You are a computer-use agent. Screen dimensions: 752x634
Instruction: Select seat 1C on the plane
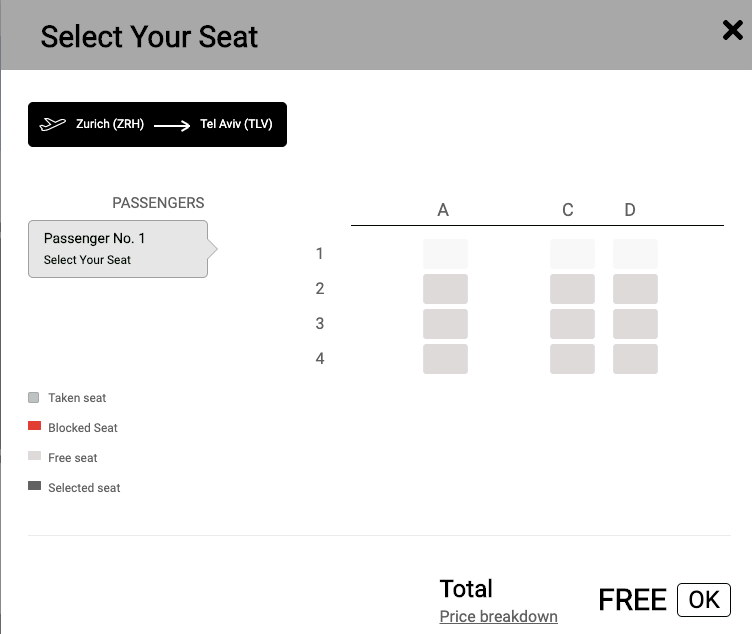coord(572,254)
